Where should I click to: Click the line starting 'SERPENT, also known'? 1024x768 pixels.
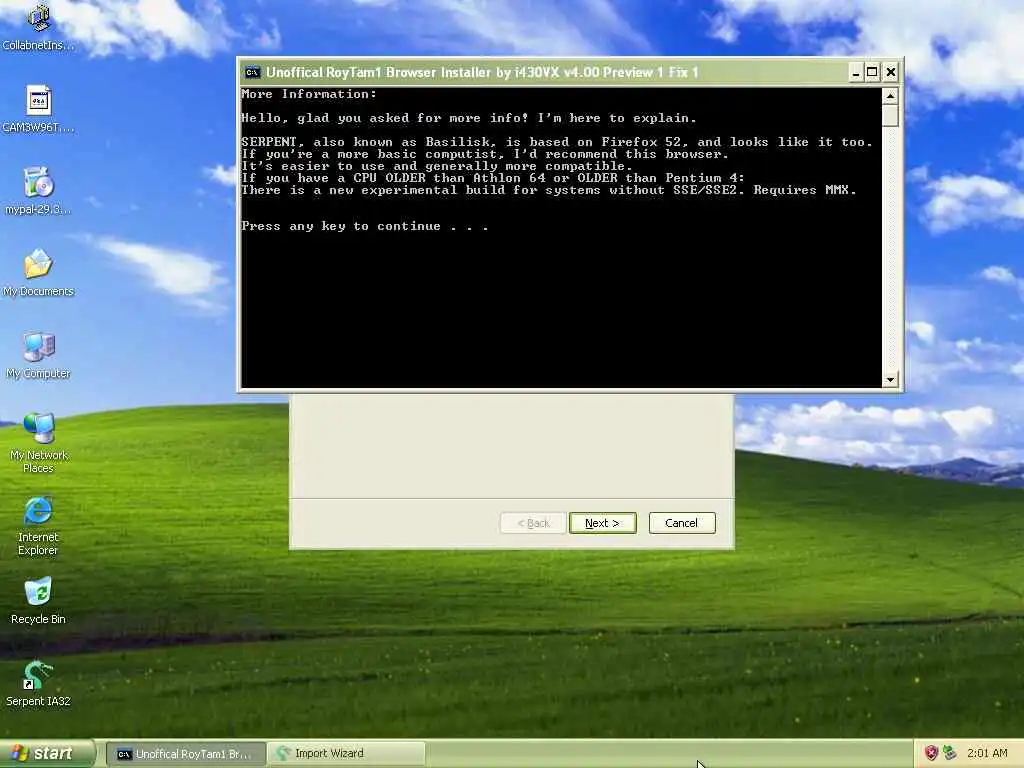coord(557,142)
